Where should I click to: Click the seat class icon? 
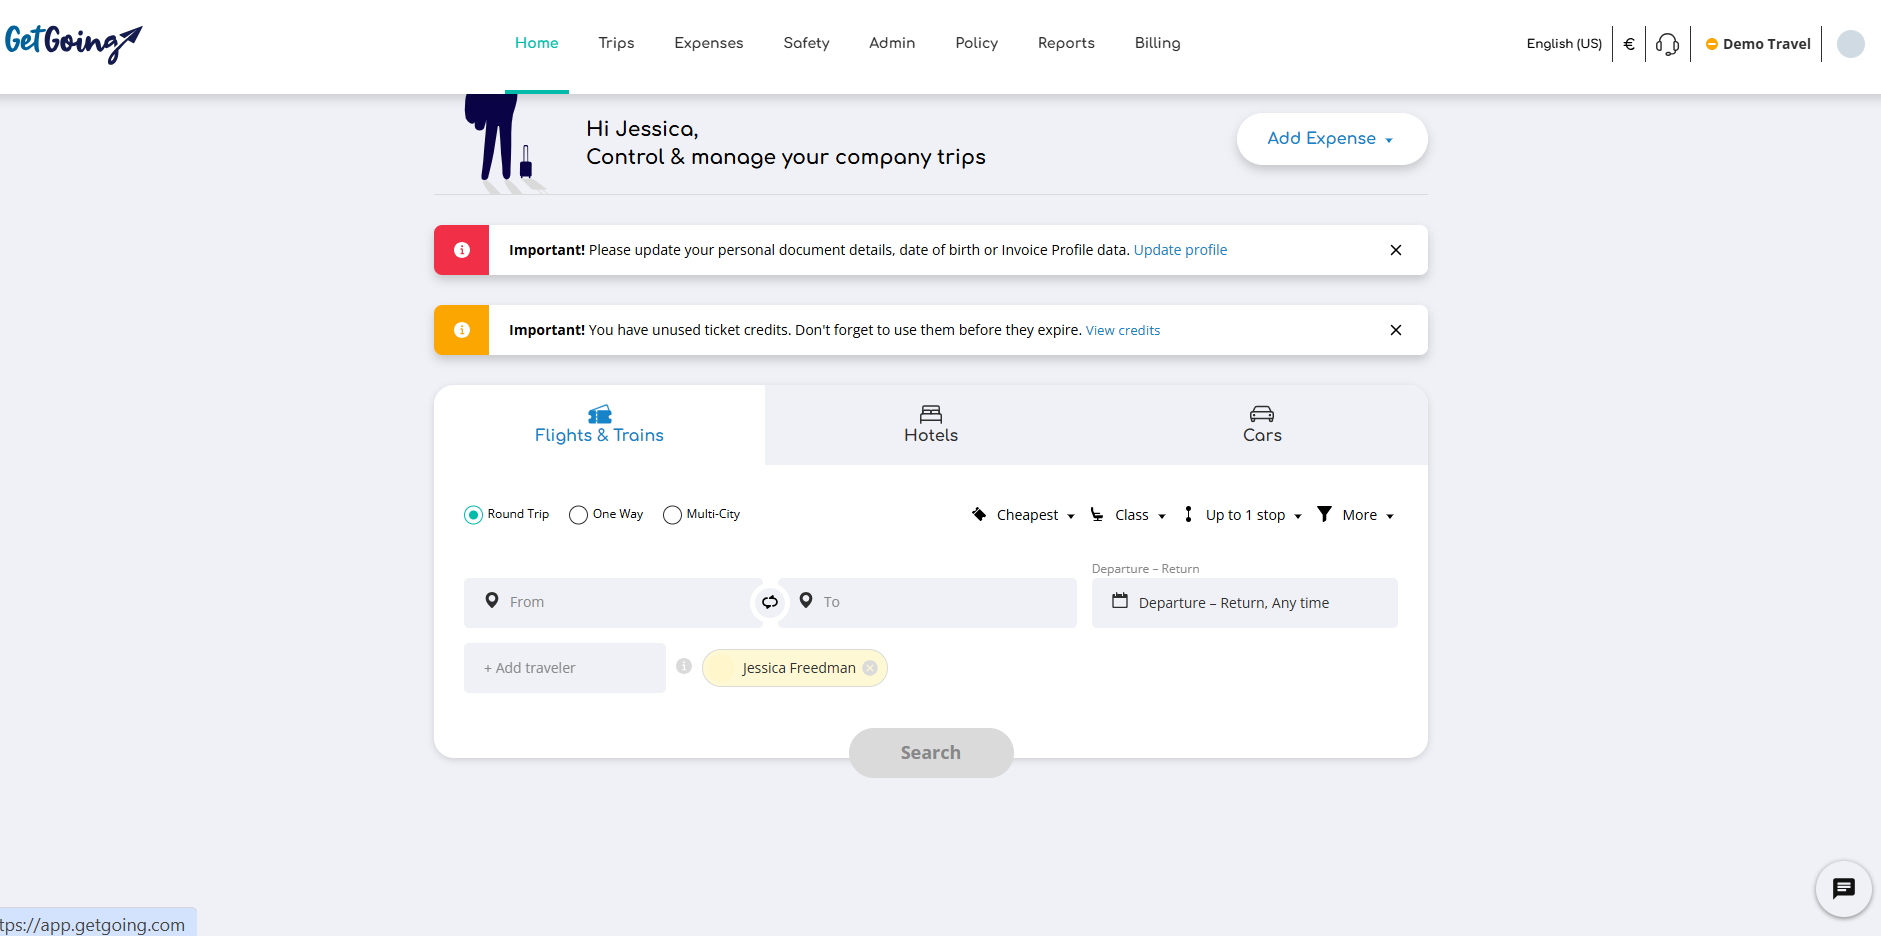(x=1097, y=514)
